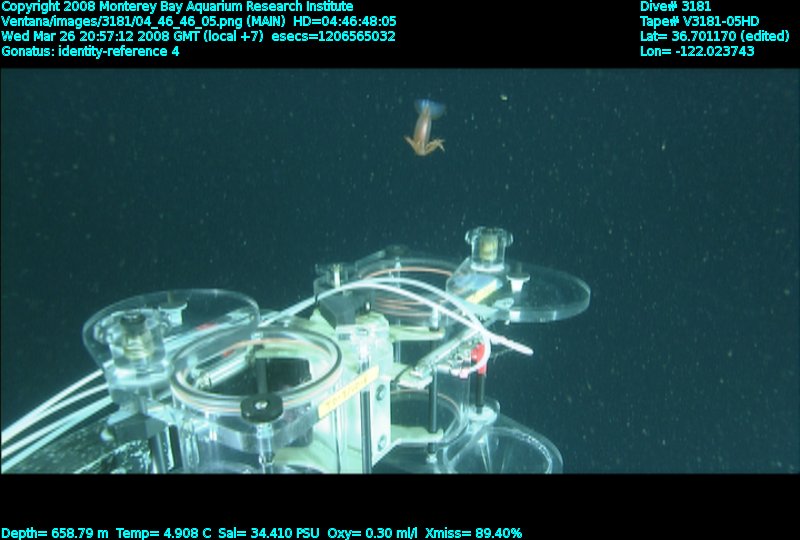The height and width of the screenshot is (540, 800).
Task: Select the annotation 'Gonatus: identity-reference 4'
Action: pos(90,52)
